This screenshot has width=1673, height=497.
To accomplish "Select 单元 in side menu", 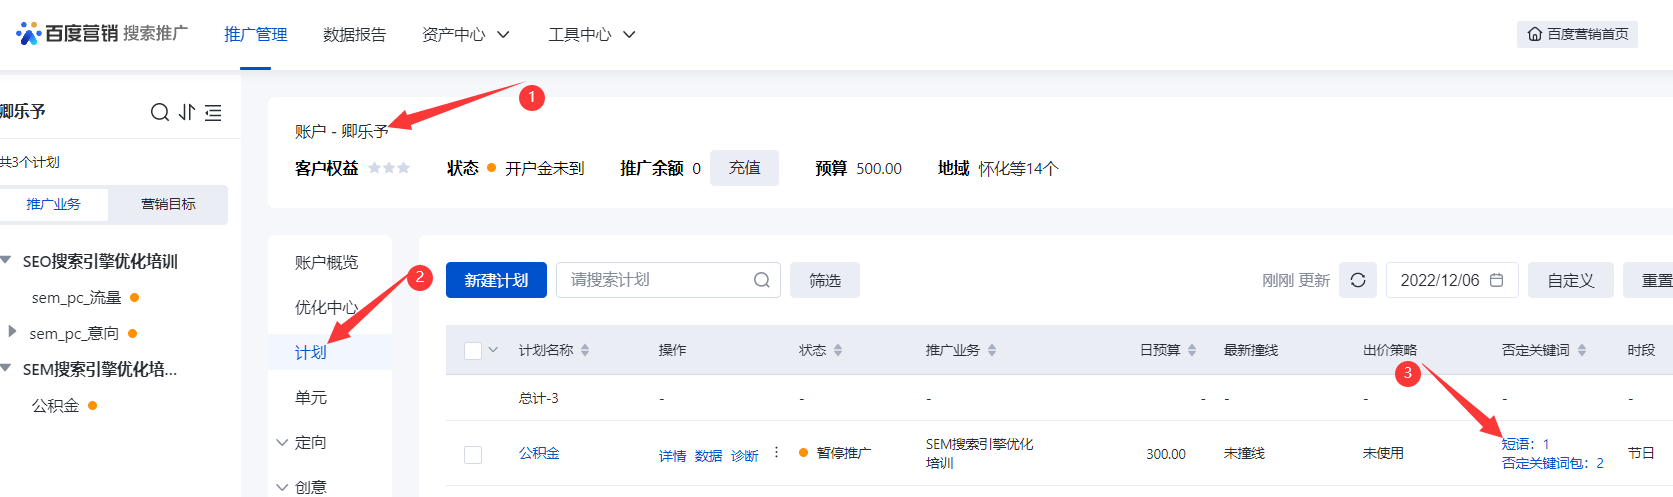I will [x=310, y=397].
